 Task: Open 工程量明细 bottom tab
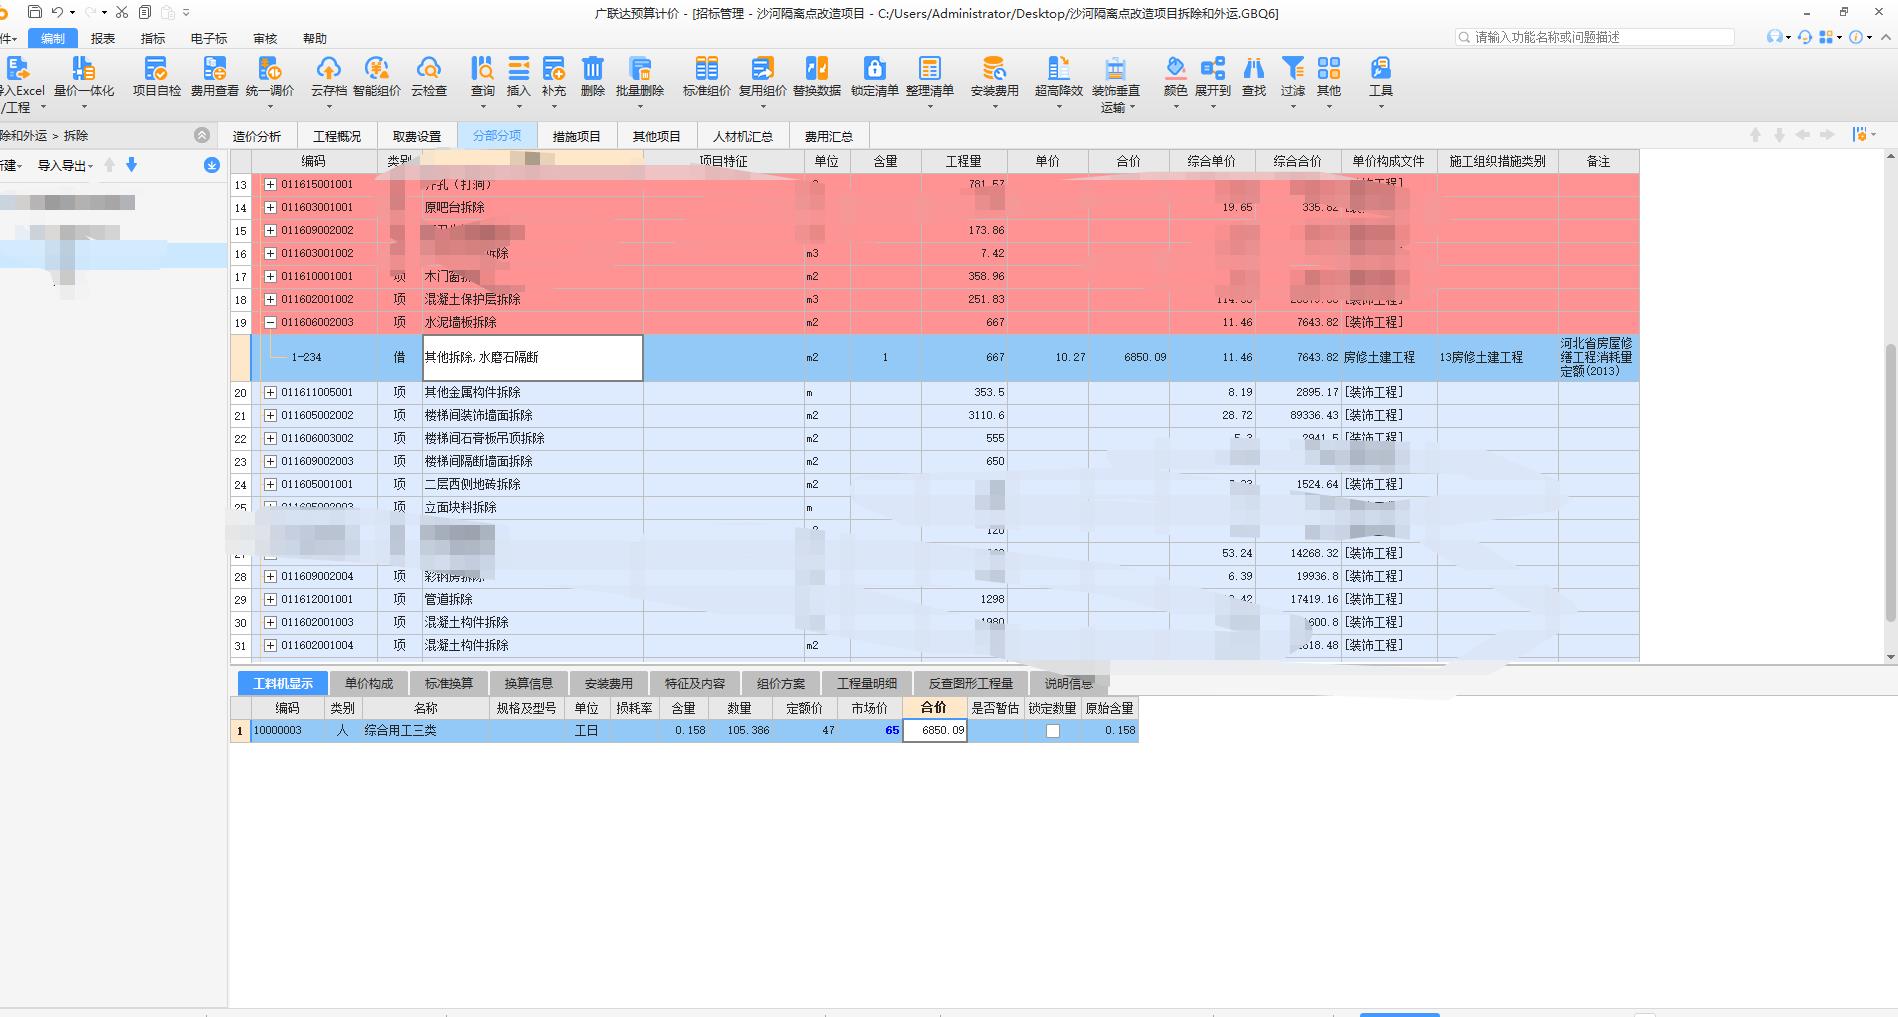point(867,684)
